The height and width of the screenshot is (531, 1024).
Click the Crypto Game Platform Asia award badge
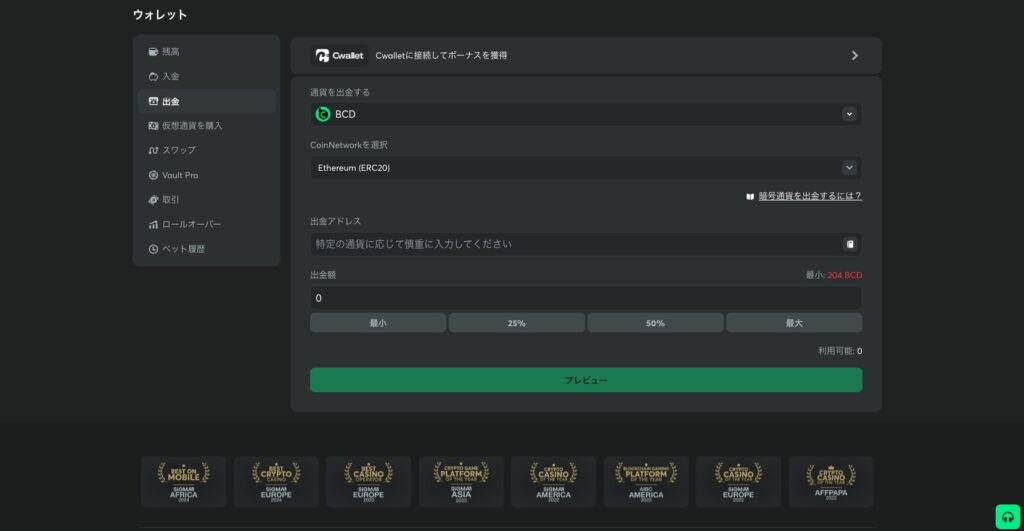pyautogui.click(x=461, y=482)
